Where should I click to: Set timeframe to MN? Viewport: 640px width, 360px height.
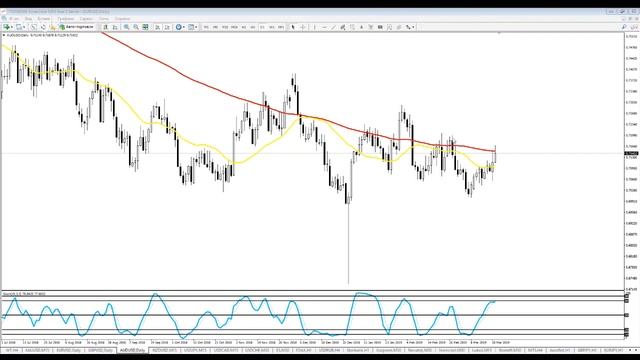[281, 27]
